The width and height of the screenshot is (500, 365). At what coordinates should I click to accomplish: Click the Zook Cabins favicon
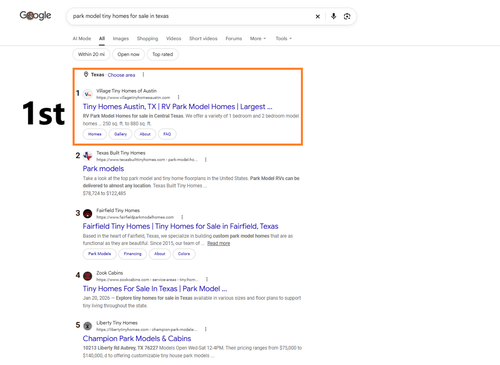(88, 276)
